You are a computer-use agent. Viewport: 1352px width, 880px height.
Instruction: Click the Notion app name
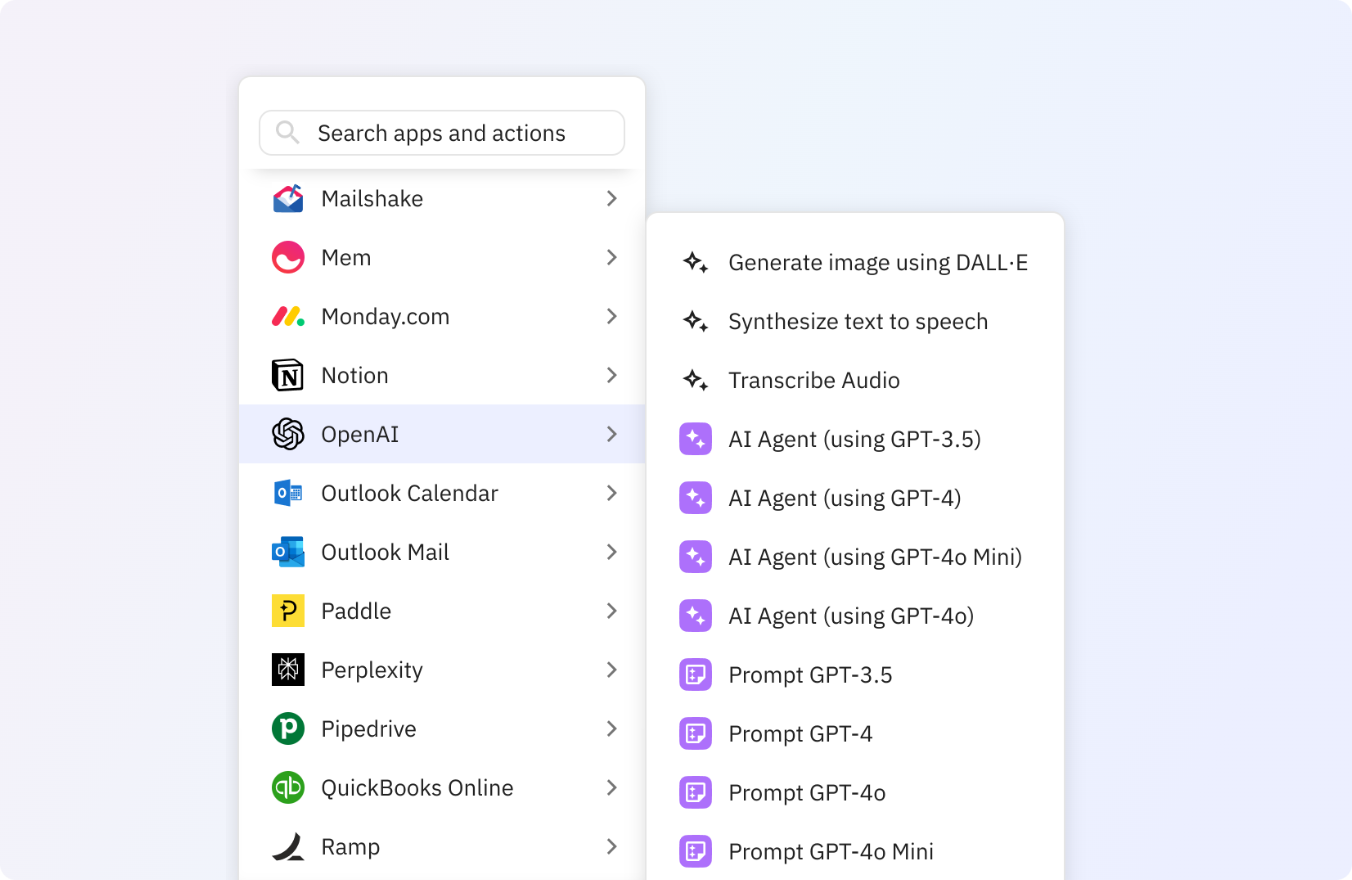coord(354,376)
